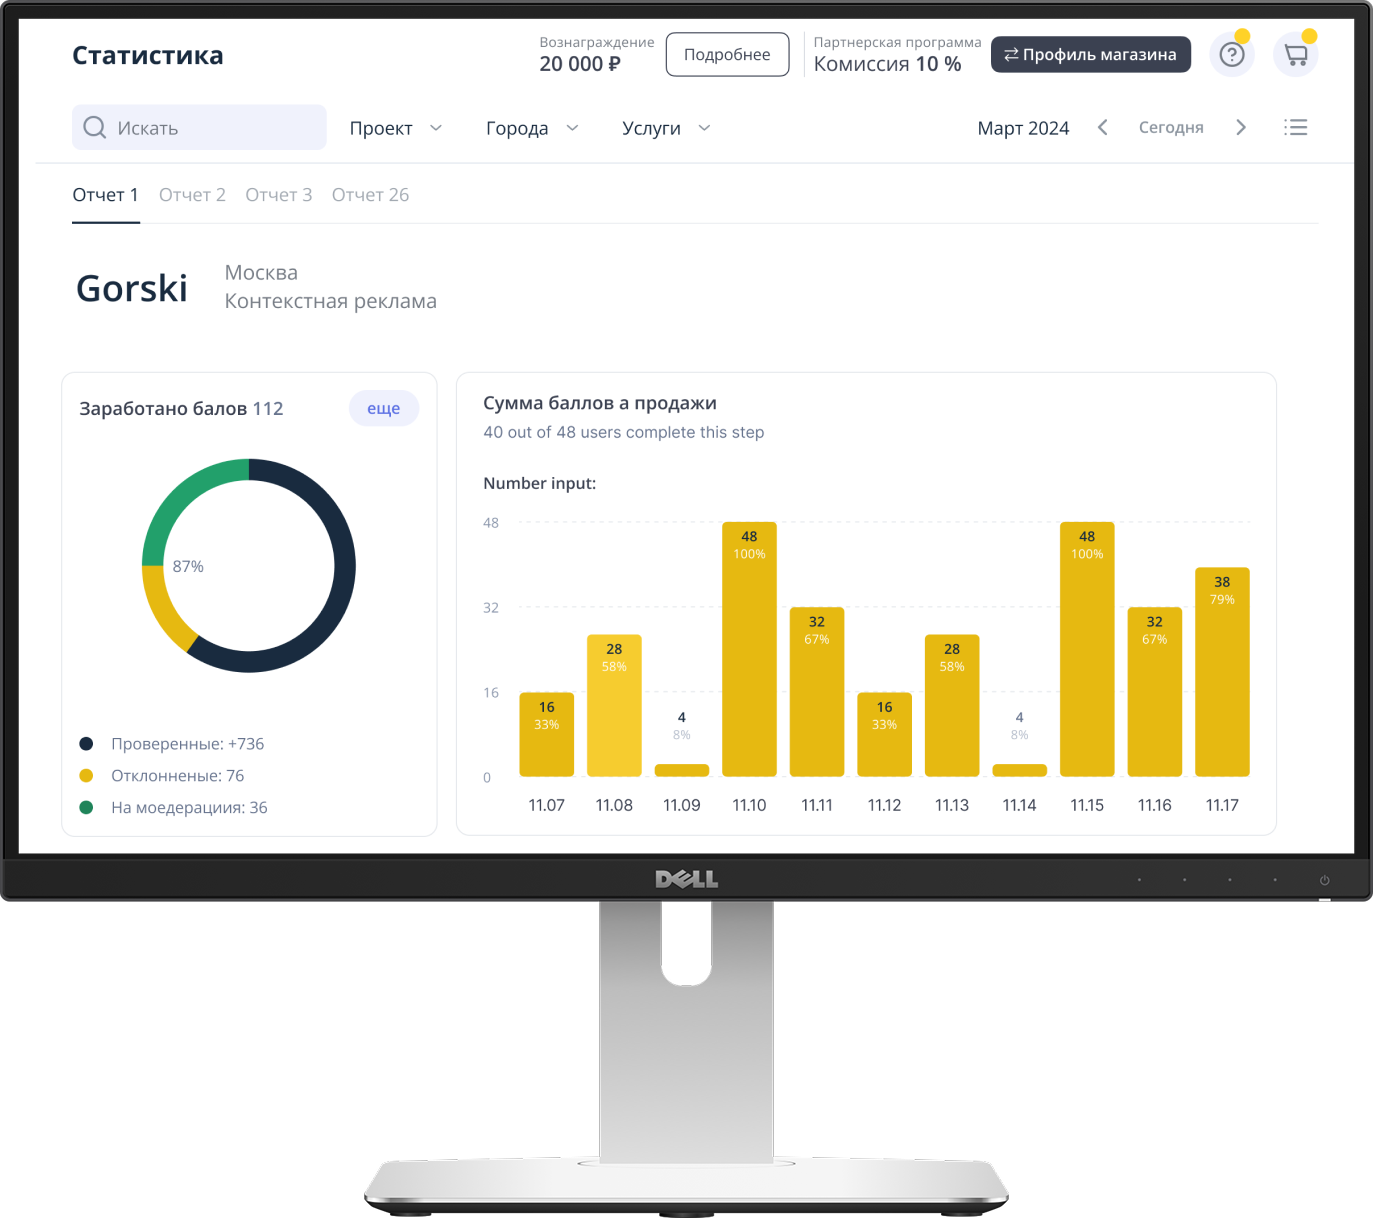Click the 87% donut chart label
Viewport: 1373px width, 1218px height.
click(x=188, y=566)
